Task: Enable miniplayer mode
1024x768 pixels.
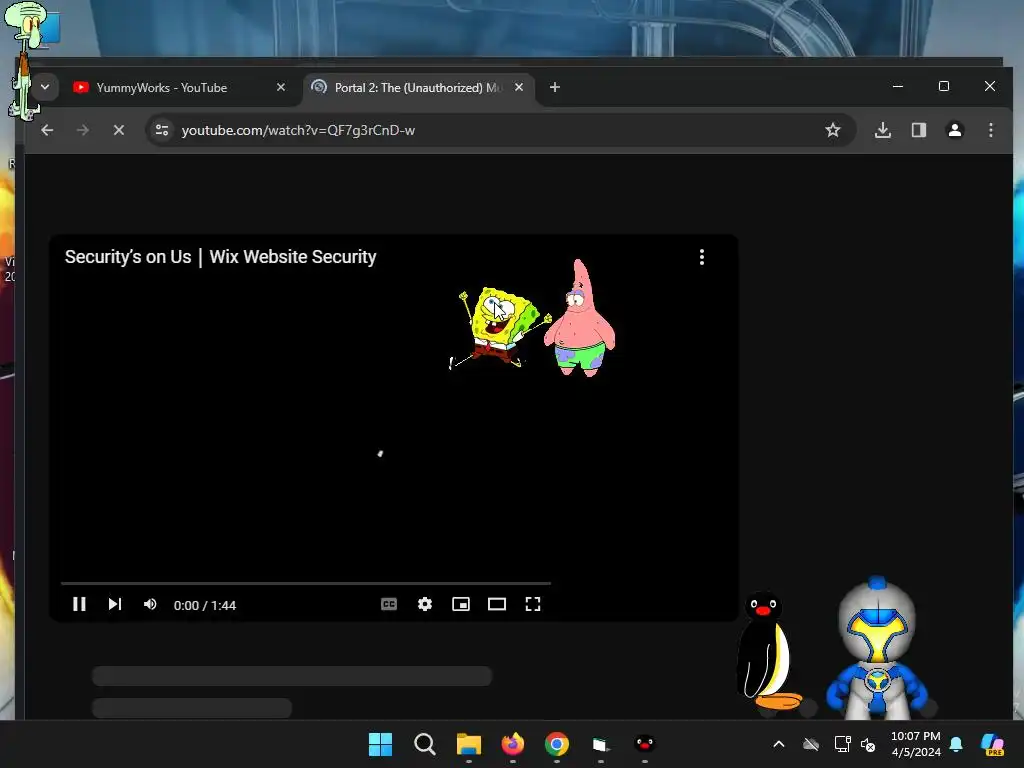Action: [461, 604]
